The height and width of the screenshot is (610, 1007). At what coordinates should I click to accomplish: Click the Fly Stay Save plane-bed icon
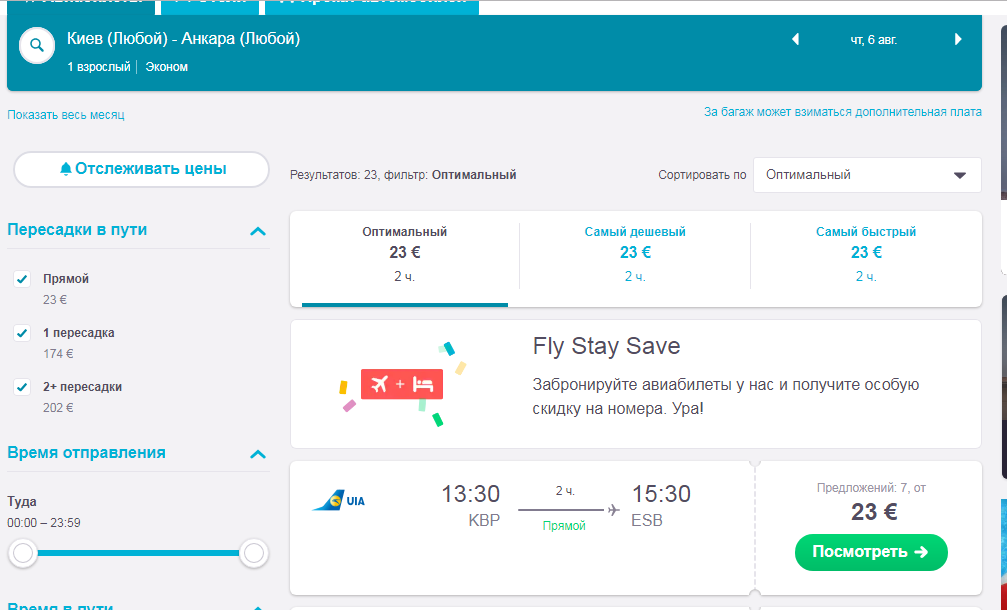[402, 384]
